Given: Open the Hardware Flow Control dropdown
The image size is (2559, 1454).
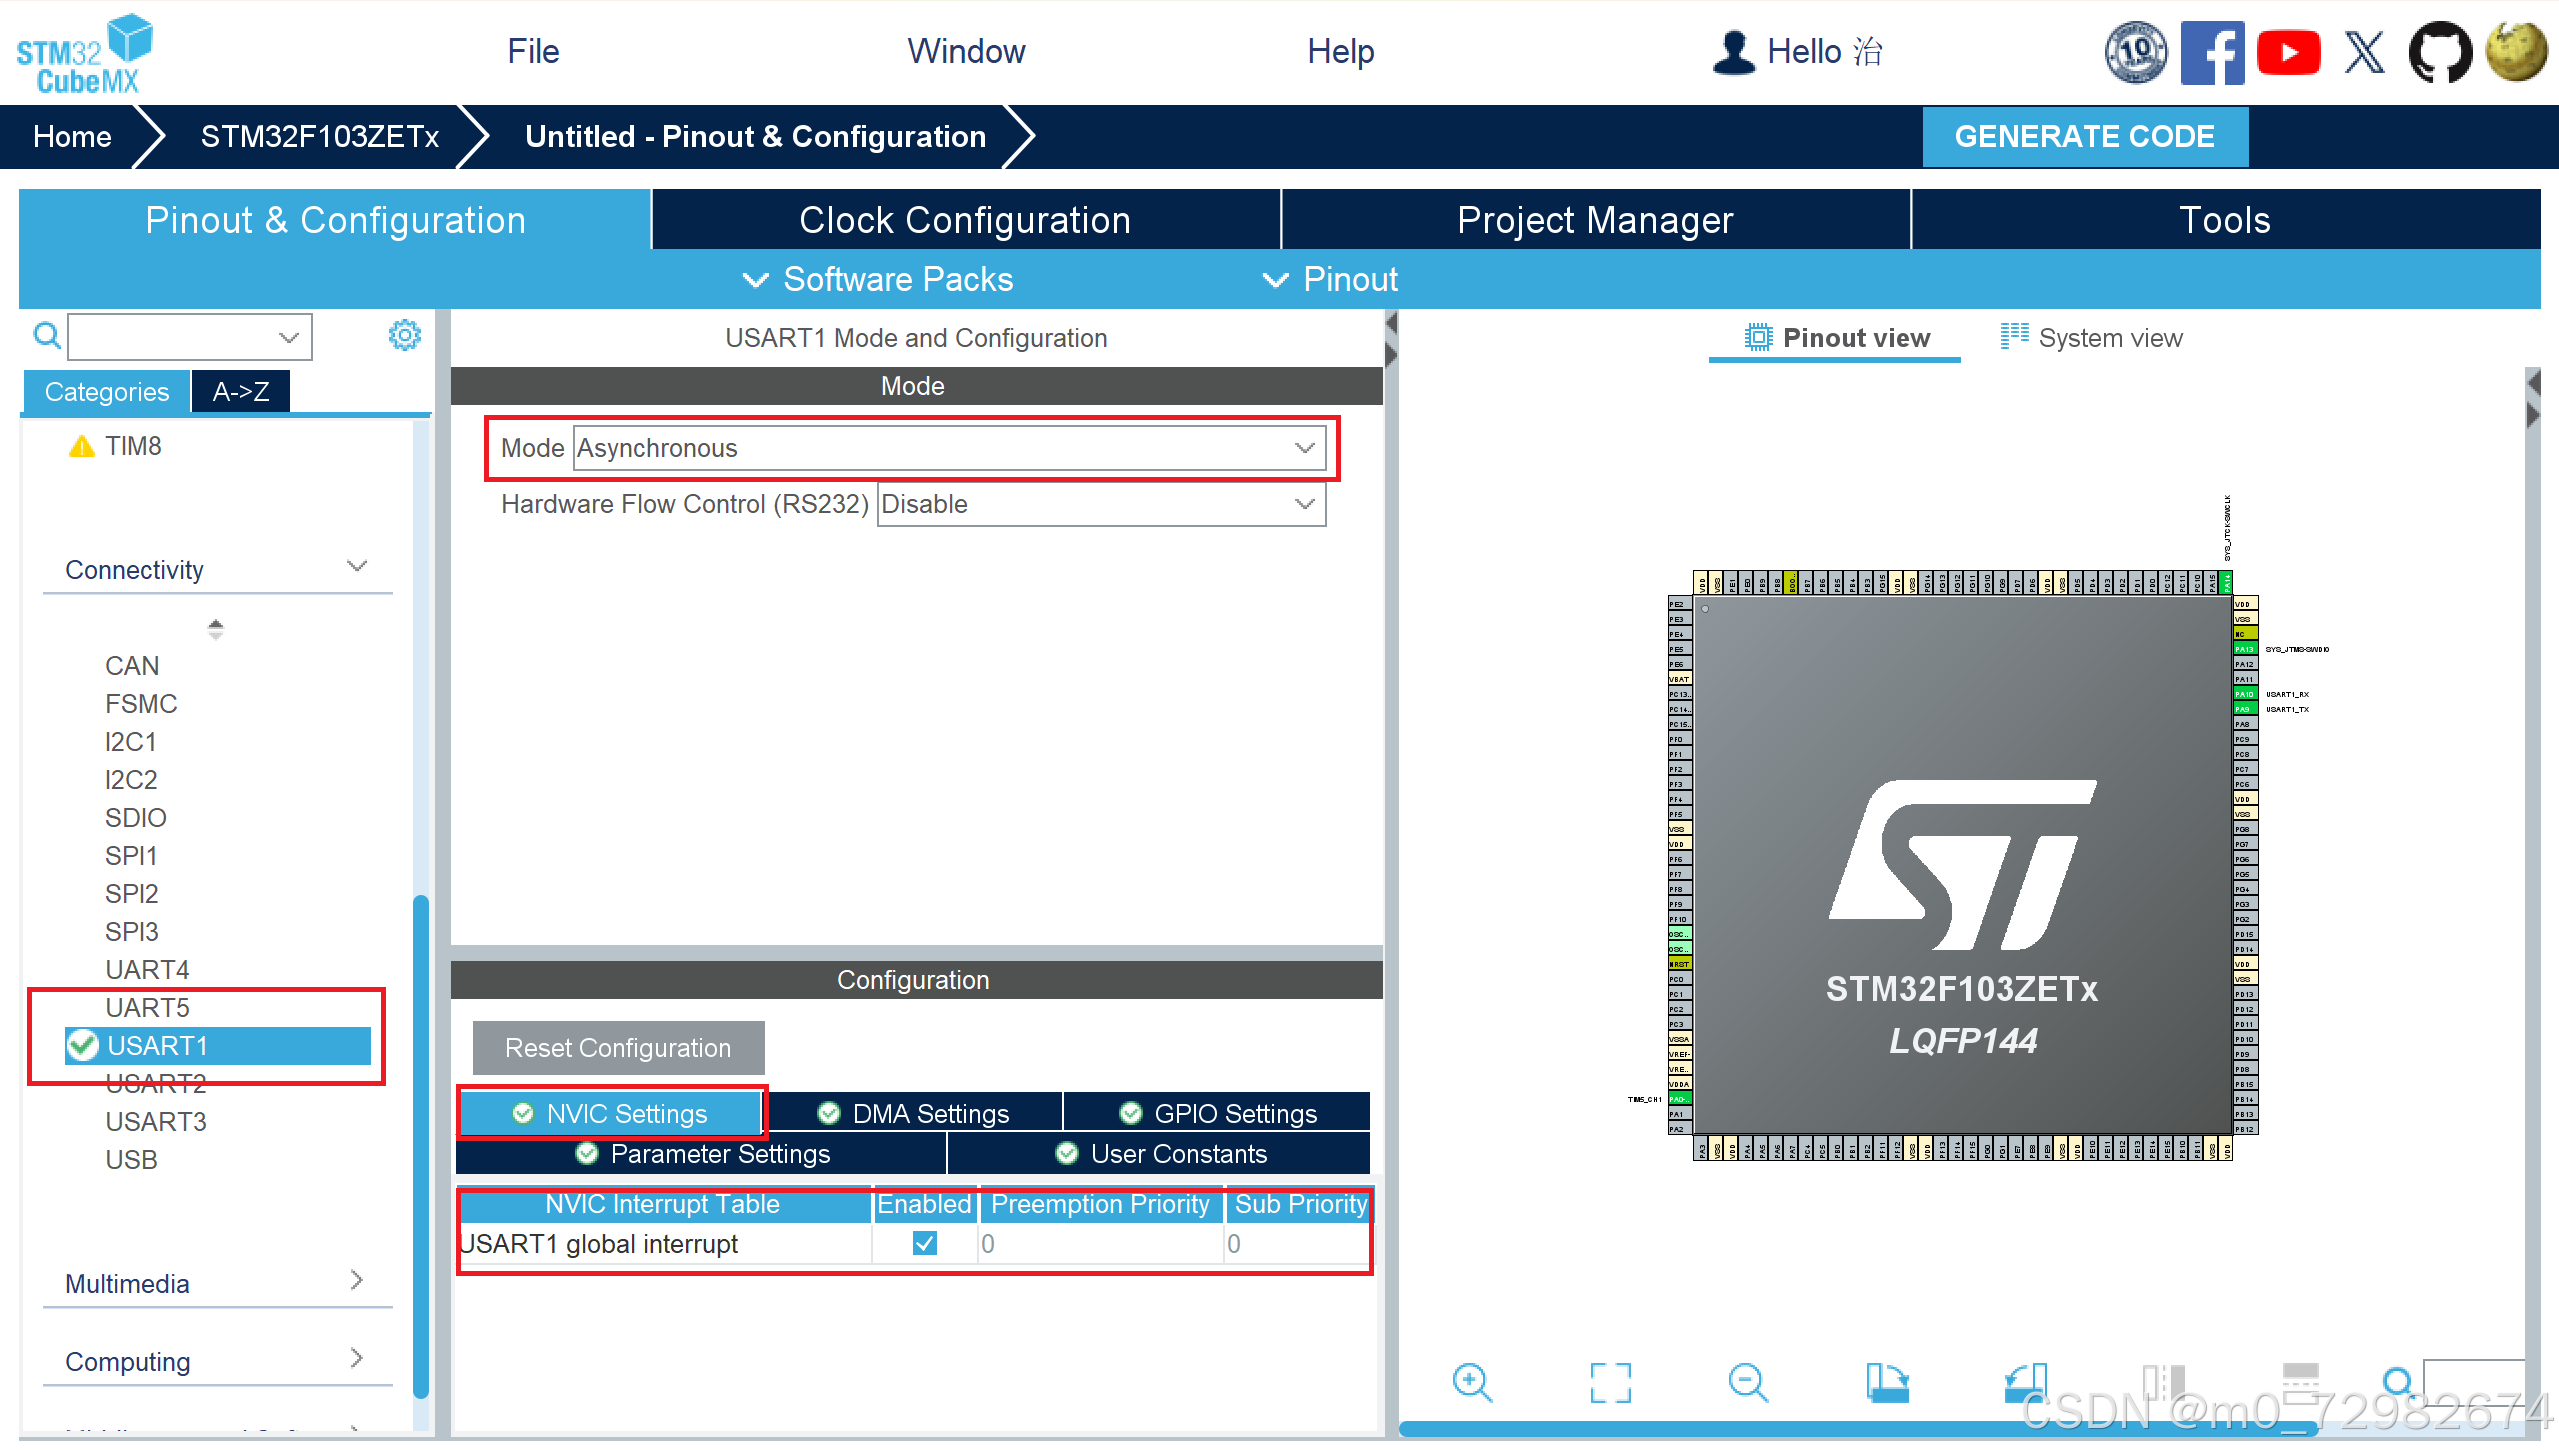Looking at the screenshot, I should [x=1303, y=504].
